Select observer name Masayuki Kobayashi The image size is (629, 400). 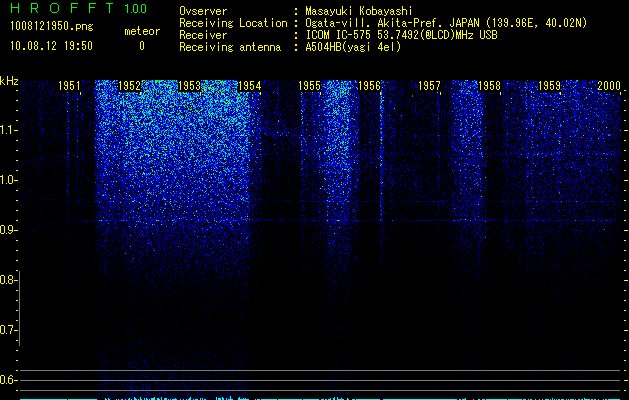359,11
